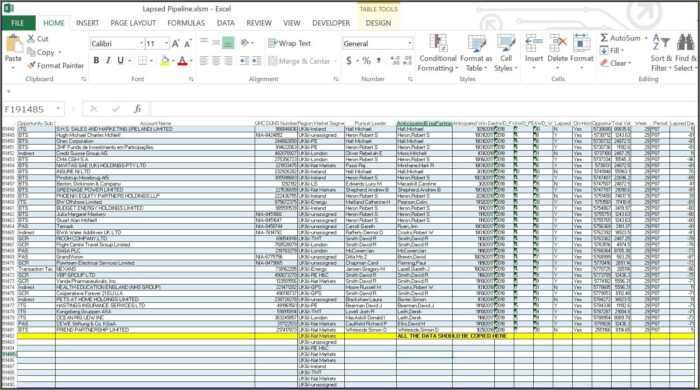Screen dimensions: 700x390
Task: Open the font size dropdown
Action: pyautogui.click(x=166, y=43)
